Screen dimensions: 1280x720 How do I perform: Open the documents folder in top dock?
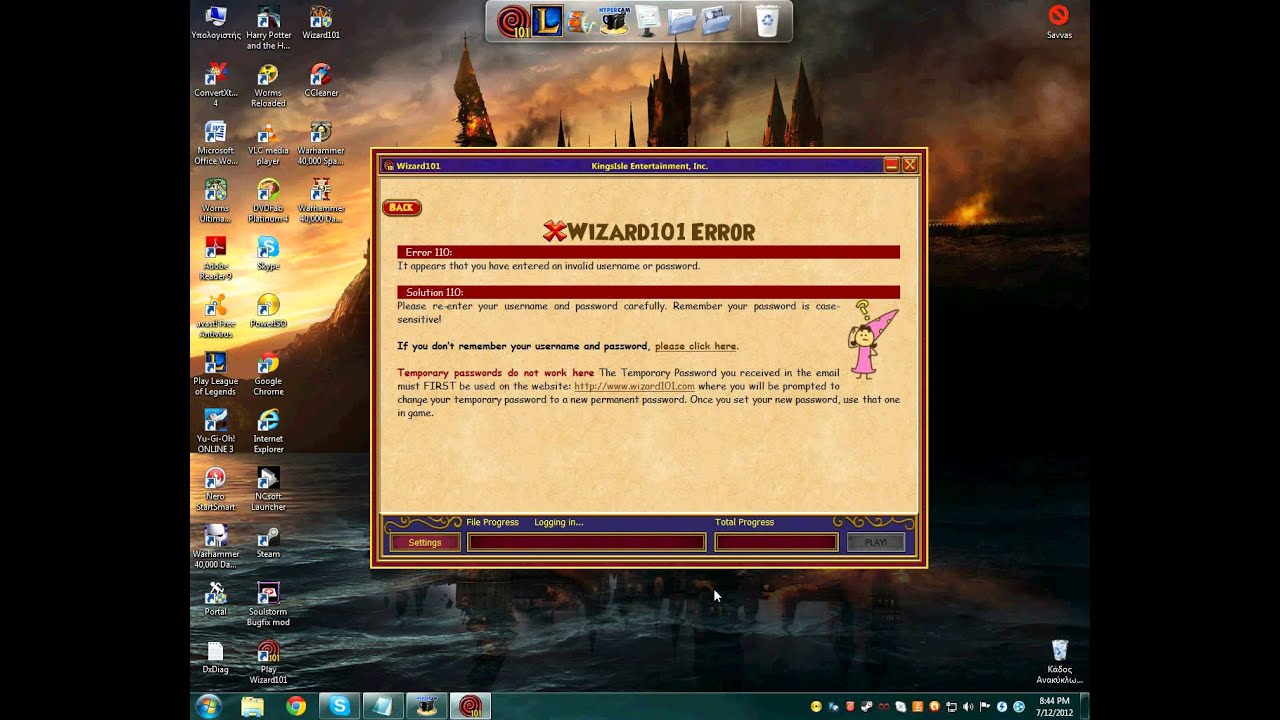tap(681, 21)
